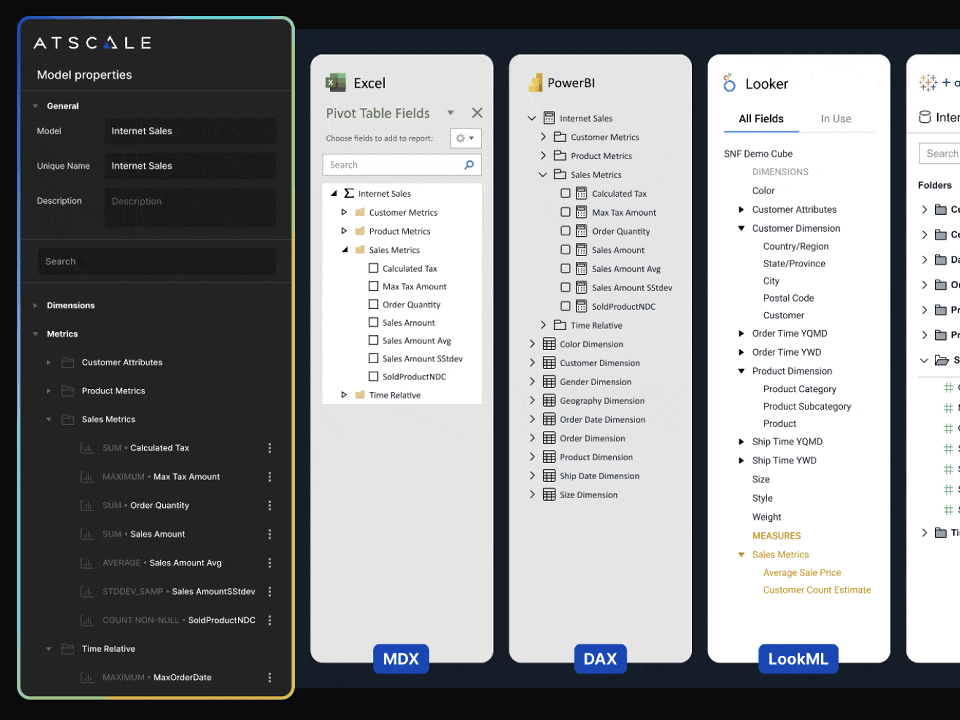Check Calculated Tax in PowerBI Sales Metrics
The image size is (960, 720).
(x=566, y=193)
